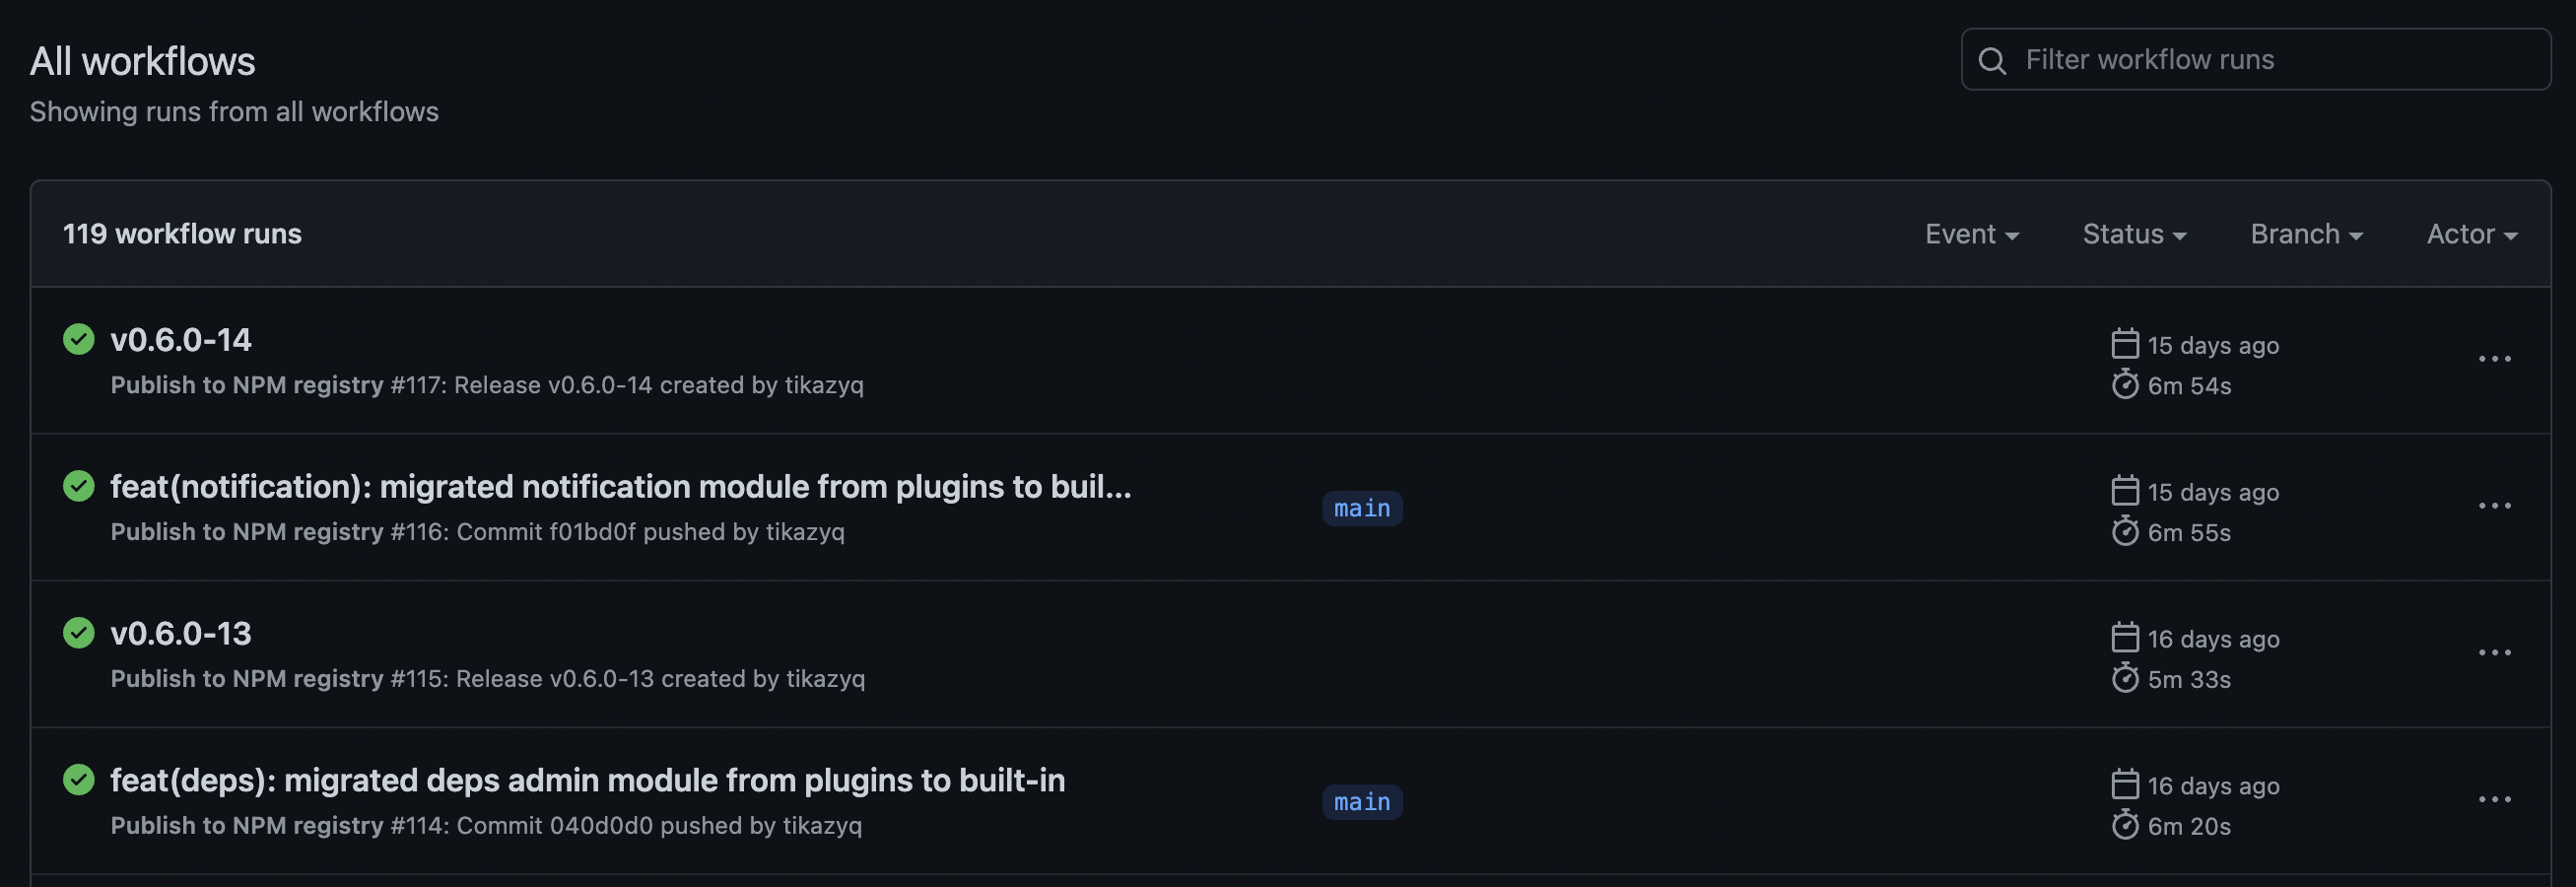The image size is (2576, 887).
Task: Click the success icon next to feat(deps) run
Action: point(79,780)
